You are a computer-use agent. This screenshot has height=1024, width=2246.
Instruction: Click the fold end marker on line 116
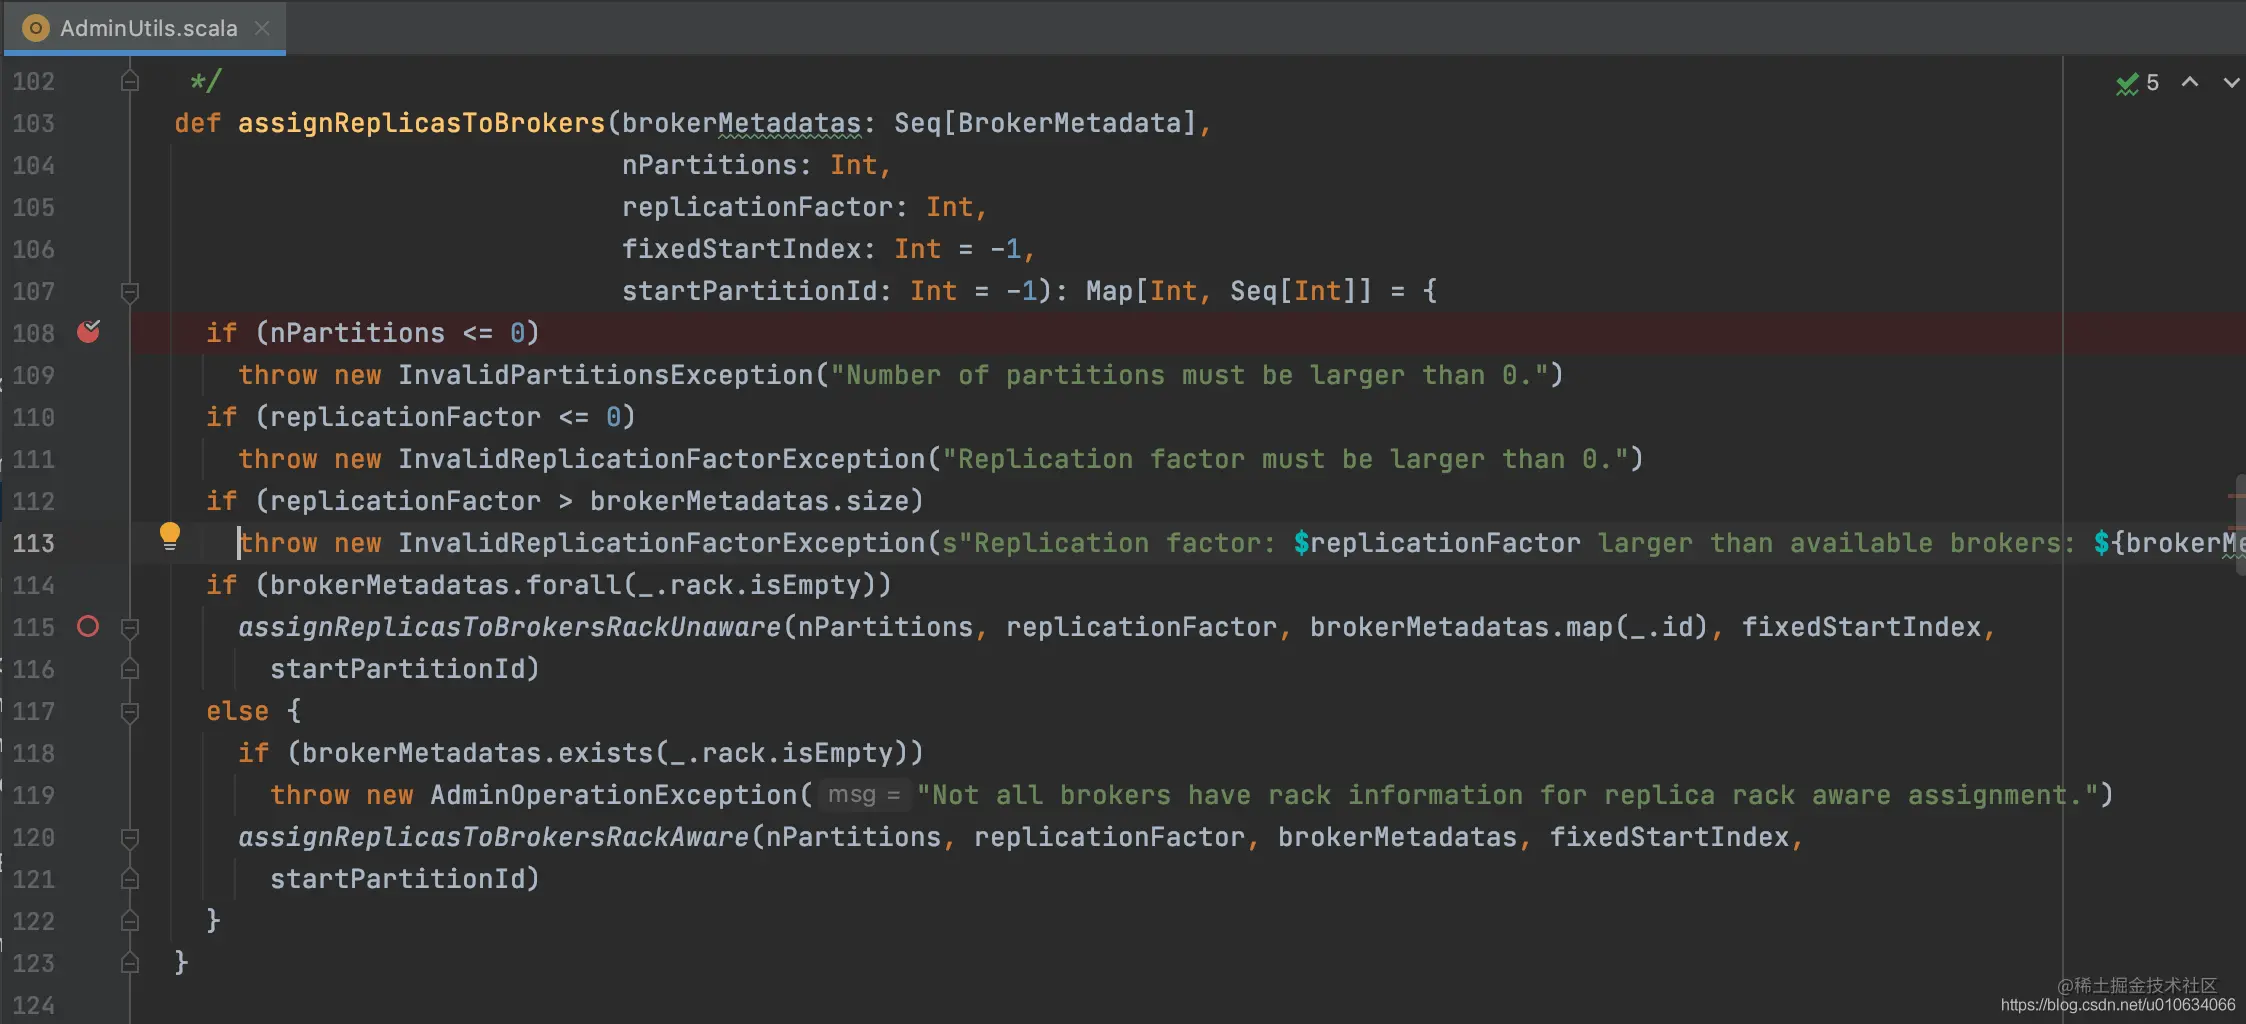130,669
